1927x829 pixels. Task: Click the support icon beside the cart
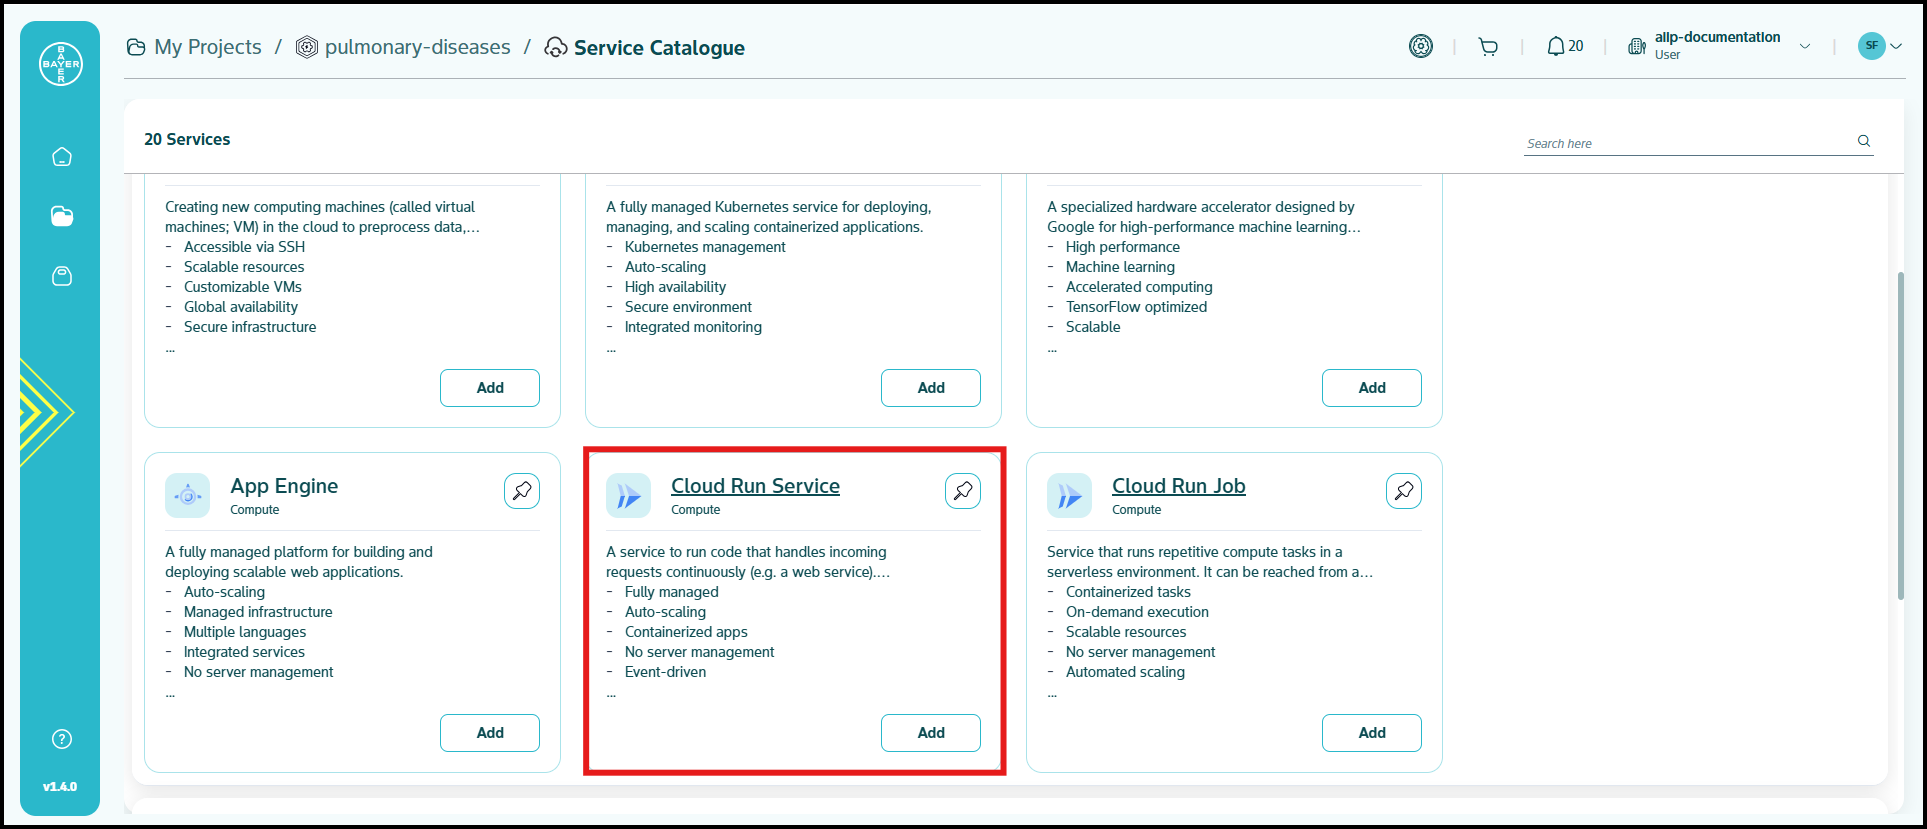pyautogui.click(x=1420, y=46)
